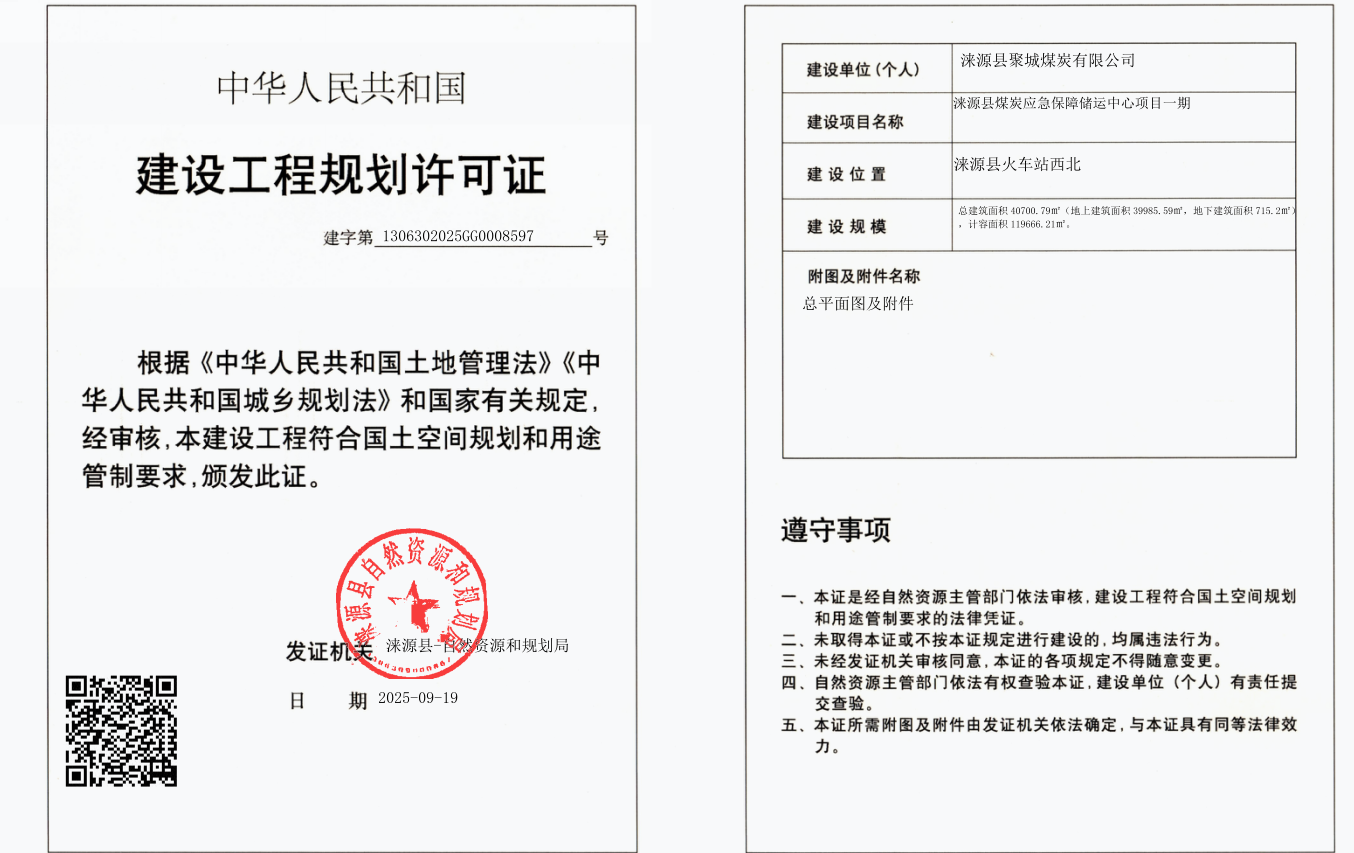The width and height of the screenshot is (1354, 853).
Task: Click the 发证机关 label
Action: tap(328, 652)
